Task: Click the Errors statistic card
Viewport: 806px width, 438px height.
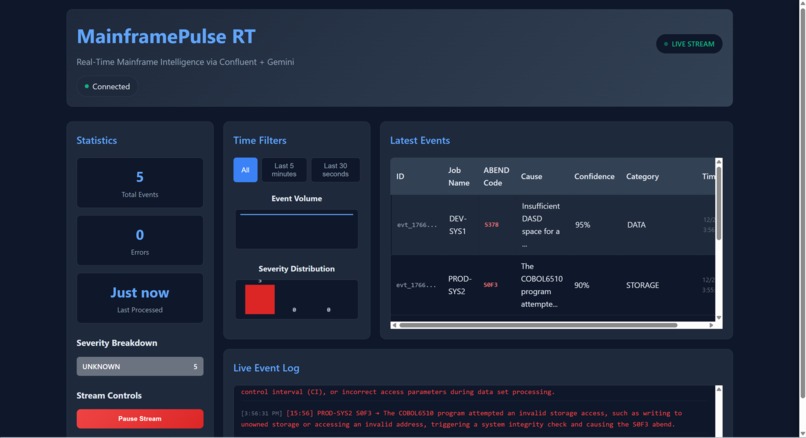Action: [140, 240]
